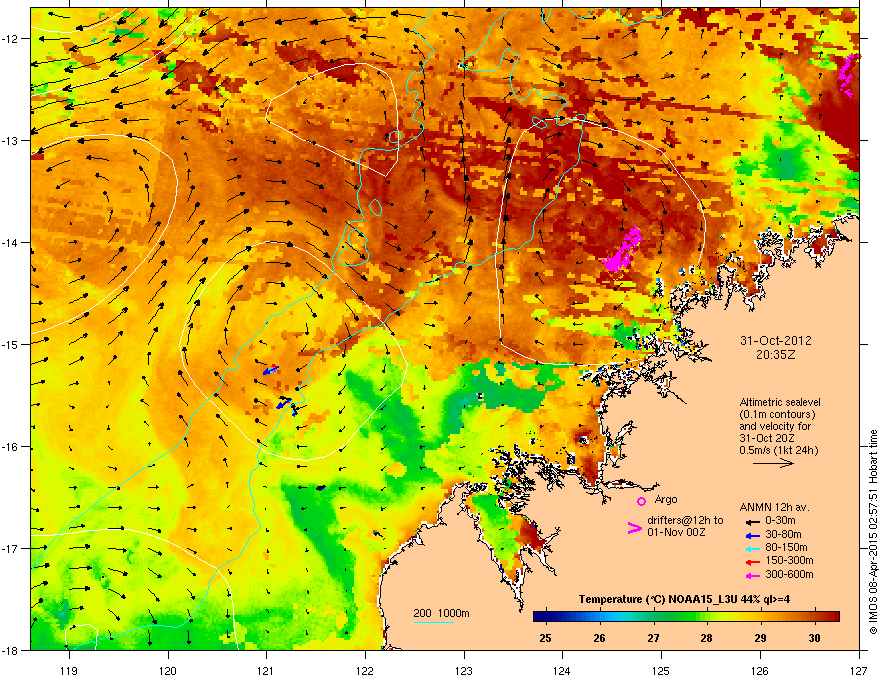Click the latitude axis label '-15'
This screenshot has width=880, height=680.
(x=8, y=344)
